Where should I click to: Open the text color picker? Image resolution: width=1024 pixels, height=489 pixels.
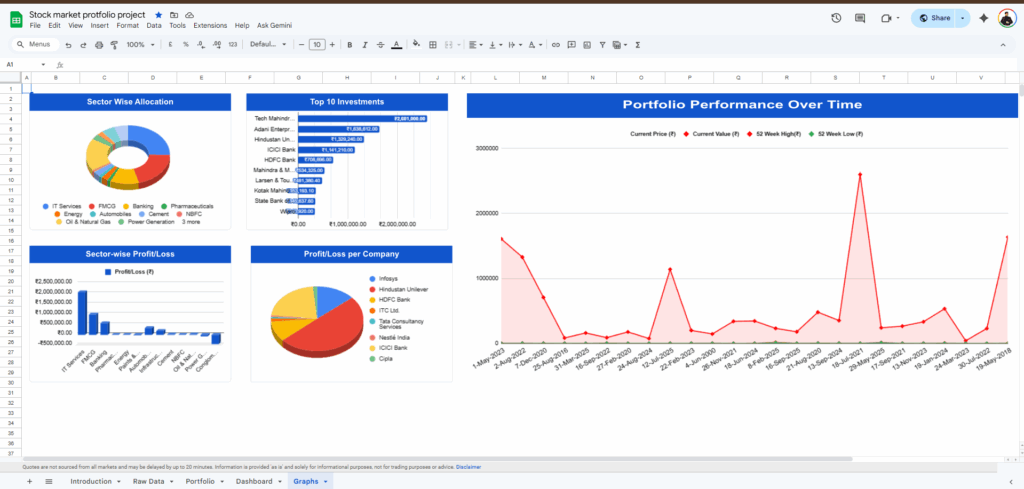pyautogui.click(x=397, y=45)
